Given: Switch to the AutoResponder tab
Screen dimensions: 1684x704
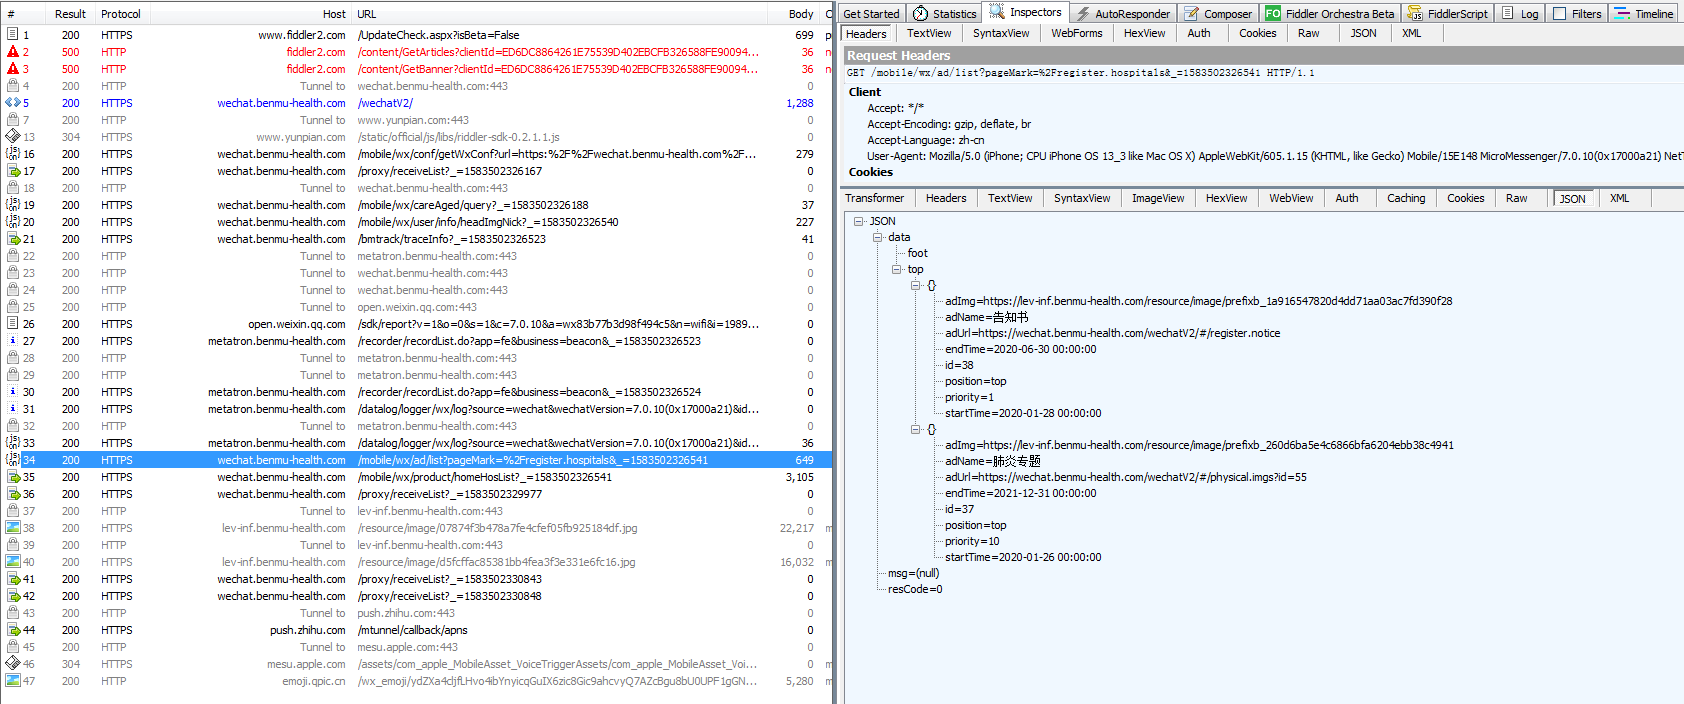Looking at the screenshot, I should [1122, 14].
